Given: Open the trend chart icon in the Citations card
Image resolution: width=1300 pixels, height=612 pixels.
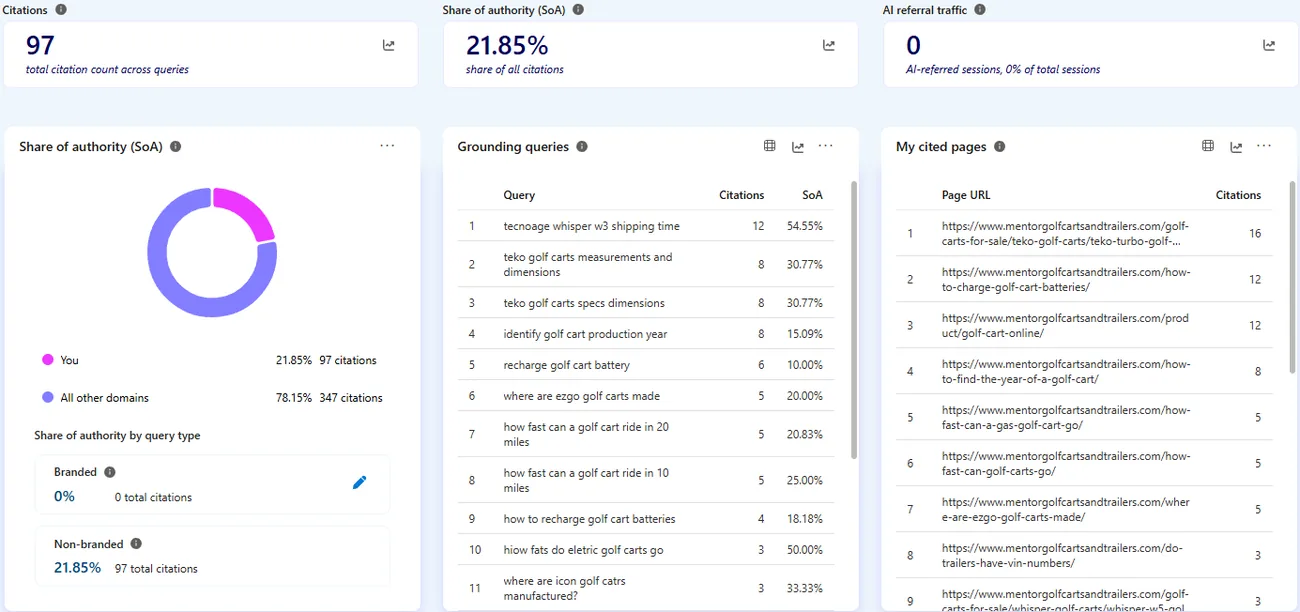Looking at the screenshot, I should point(388,45).
